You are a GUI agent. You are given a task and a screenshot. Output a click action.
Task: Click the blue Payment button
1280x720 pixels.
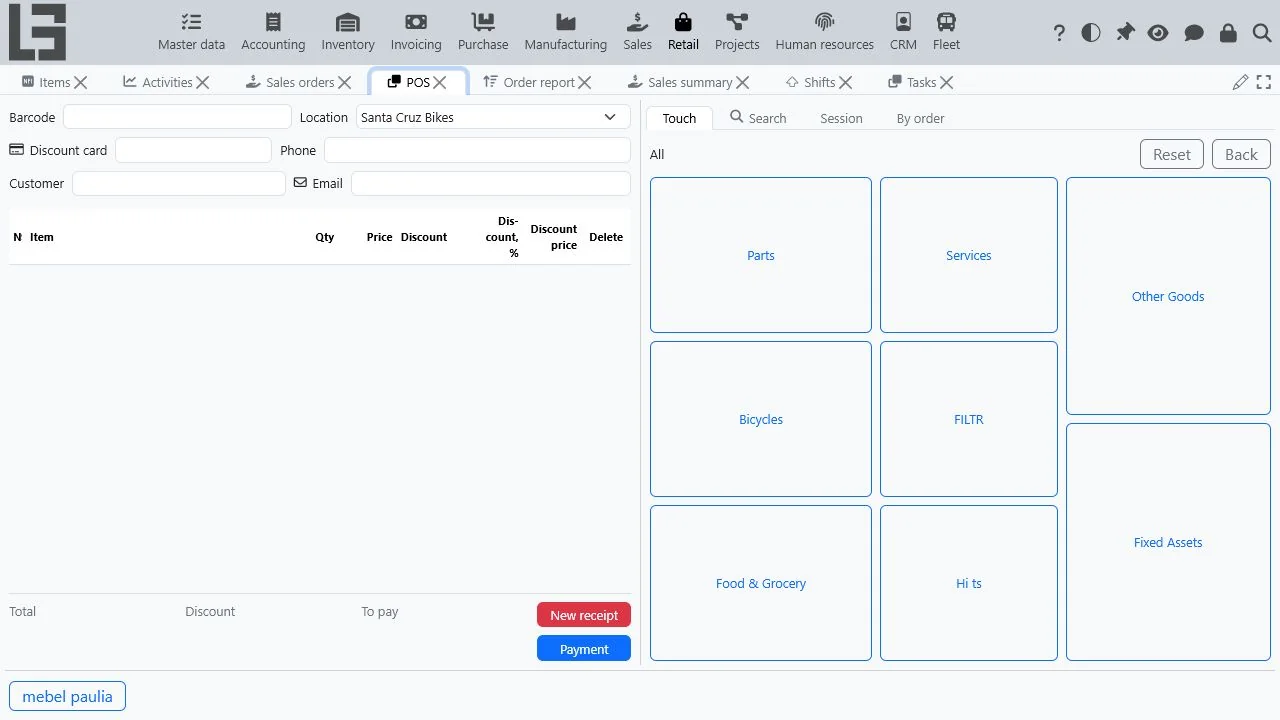(584, 649)
